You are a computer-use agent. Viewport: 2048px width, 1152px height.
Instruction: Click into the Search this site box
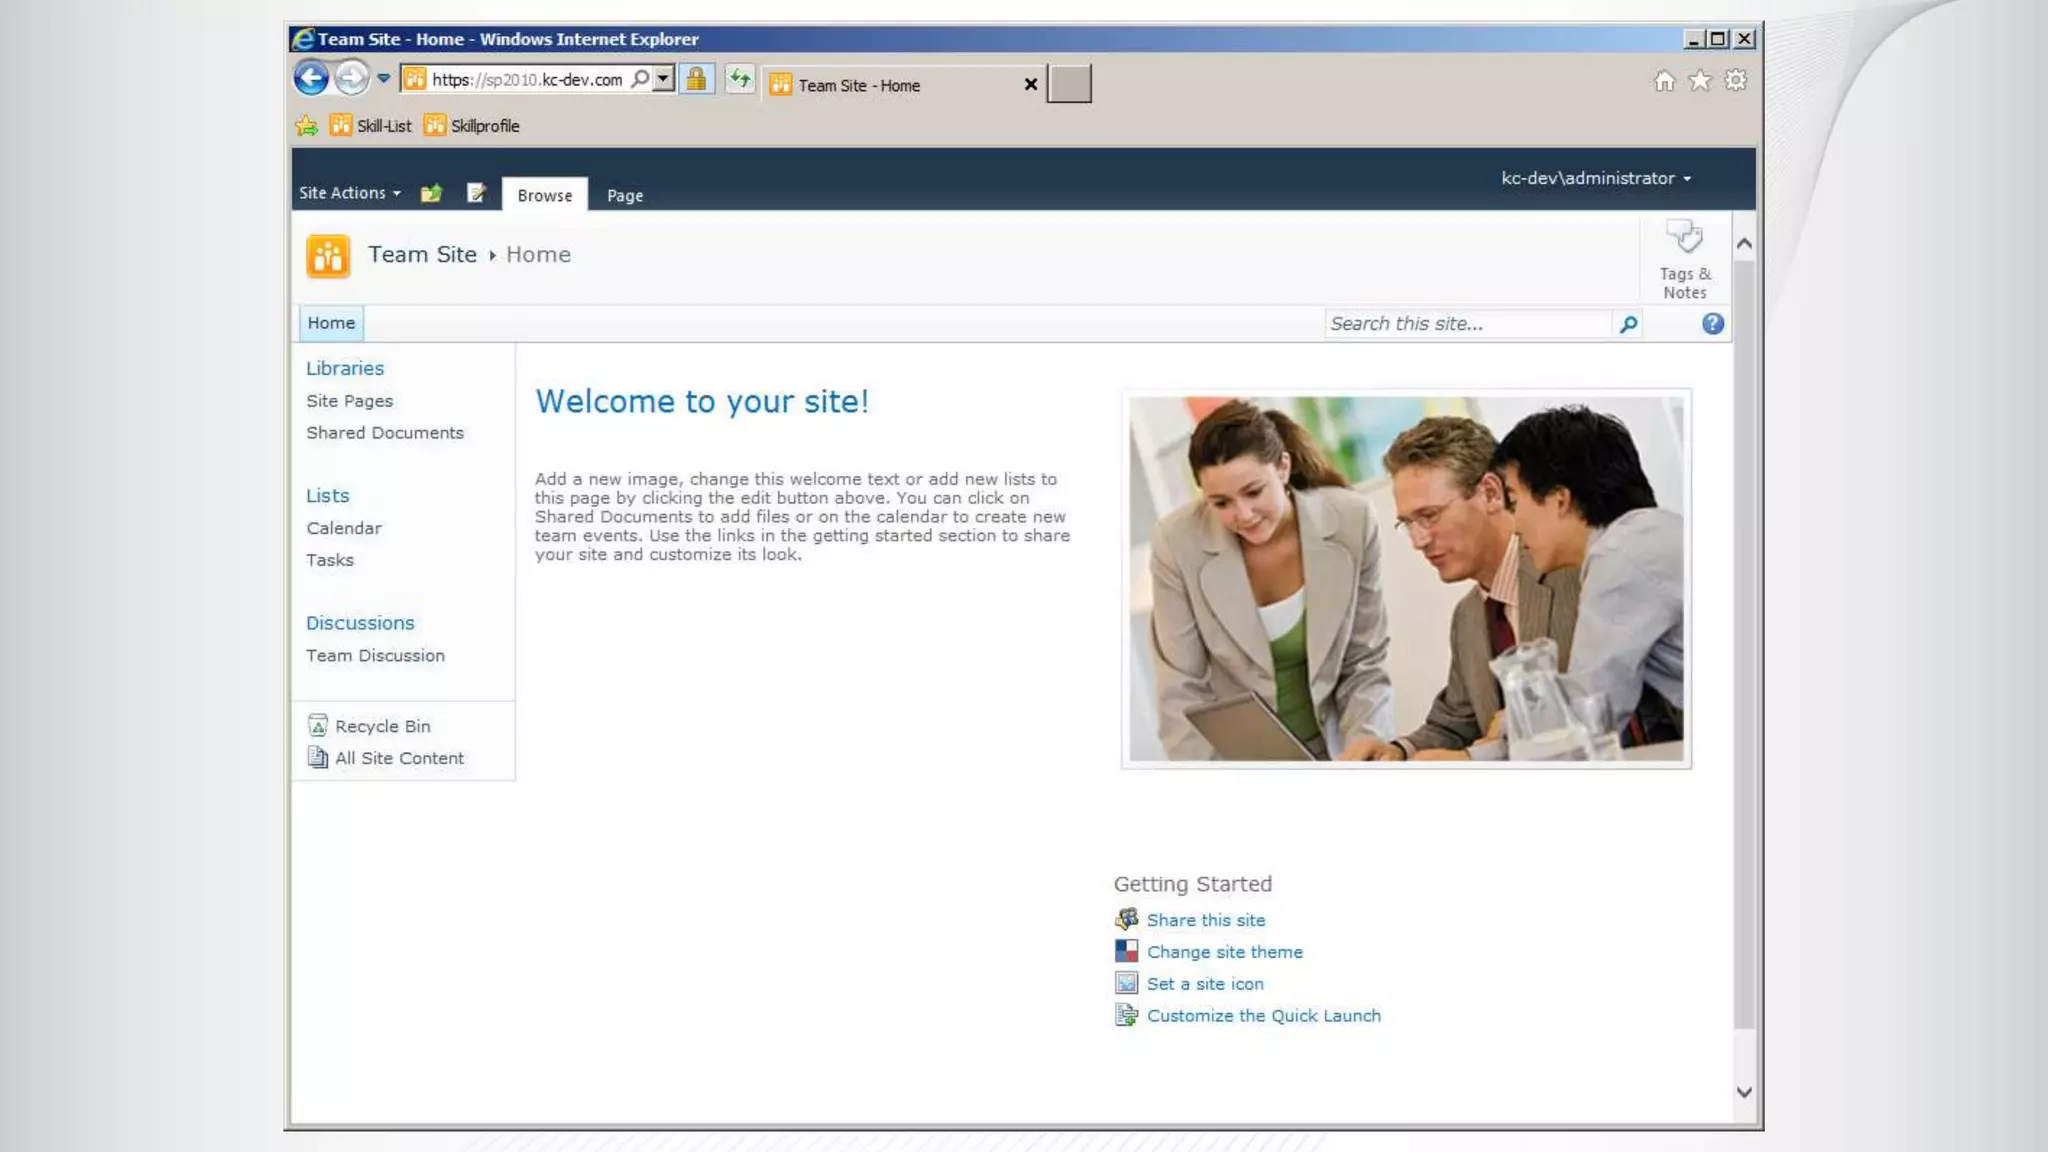[1466, 324]
